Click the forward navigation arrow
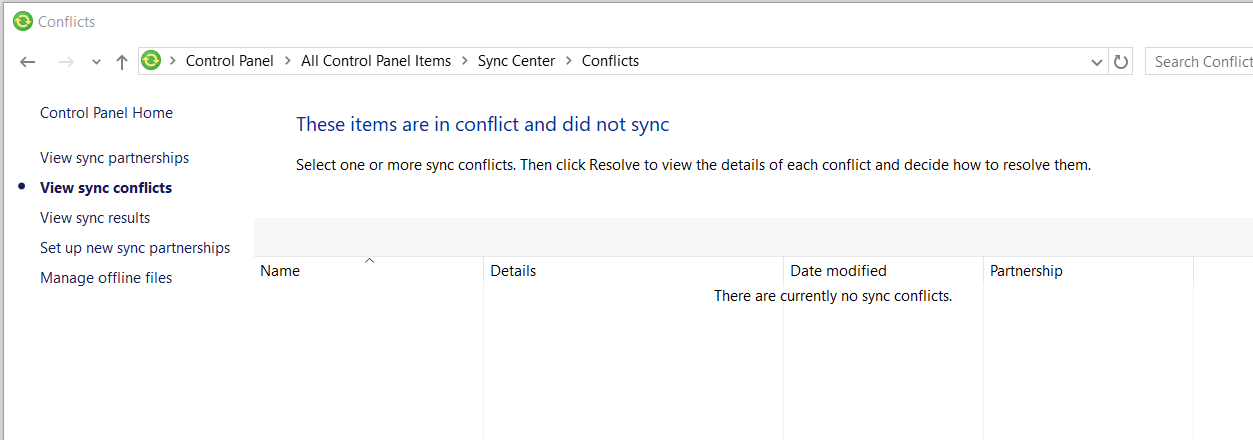 [66, 62]
